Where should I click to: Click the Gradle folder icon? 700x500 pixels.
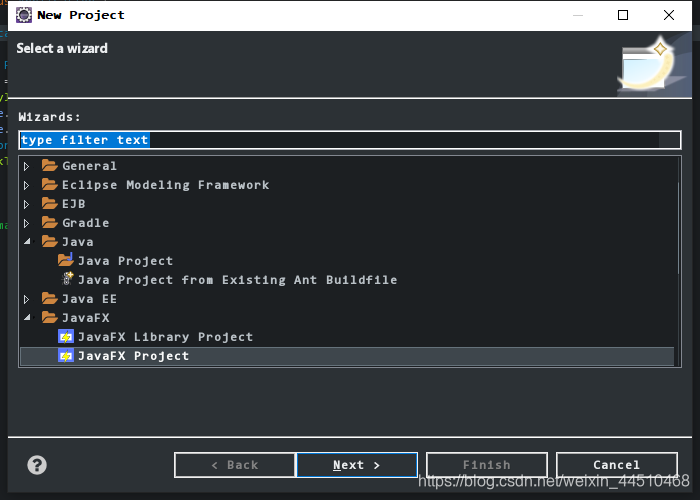coord(50,222)
